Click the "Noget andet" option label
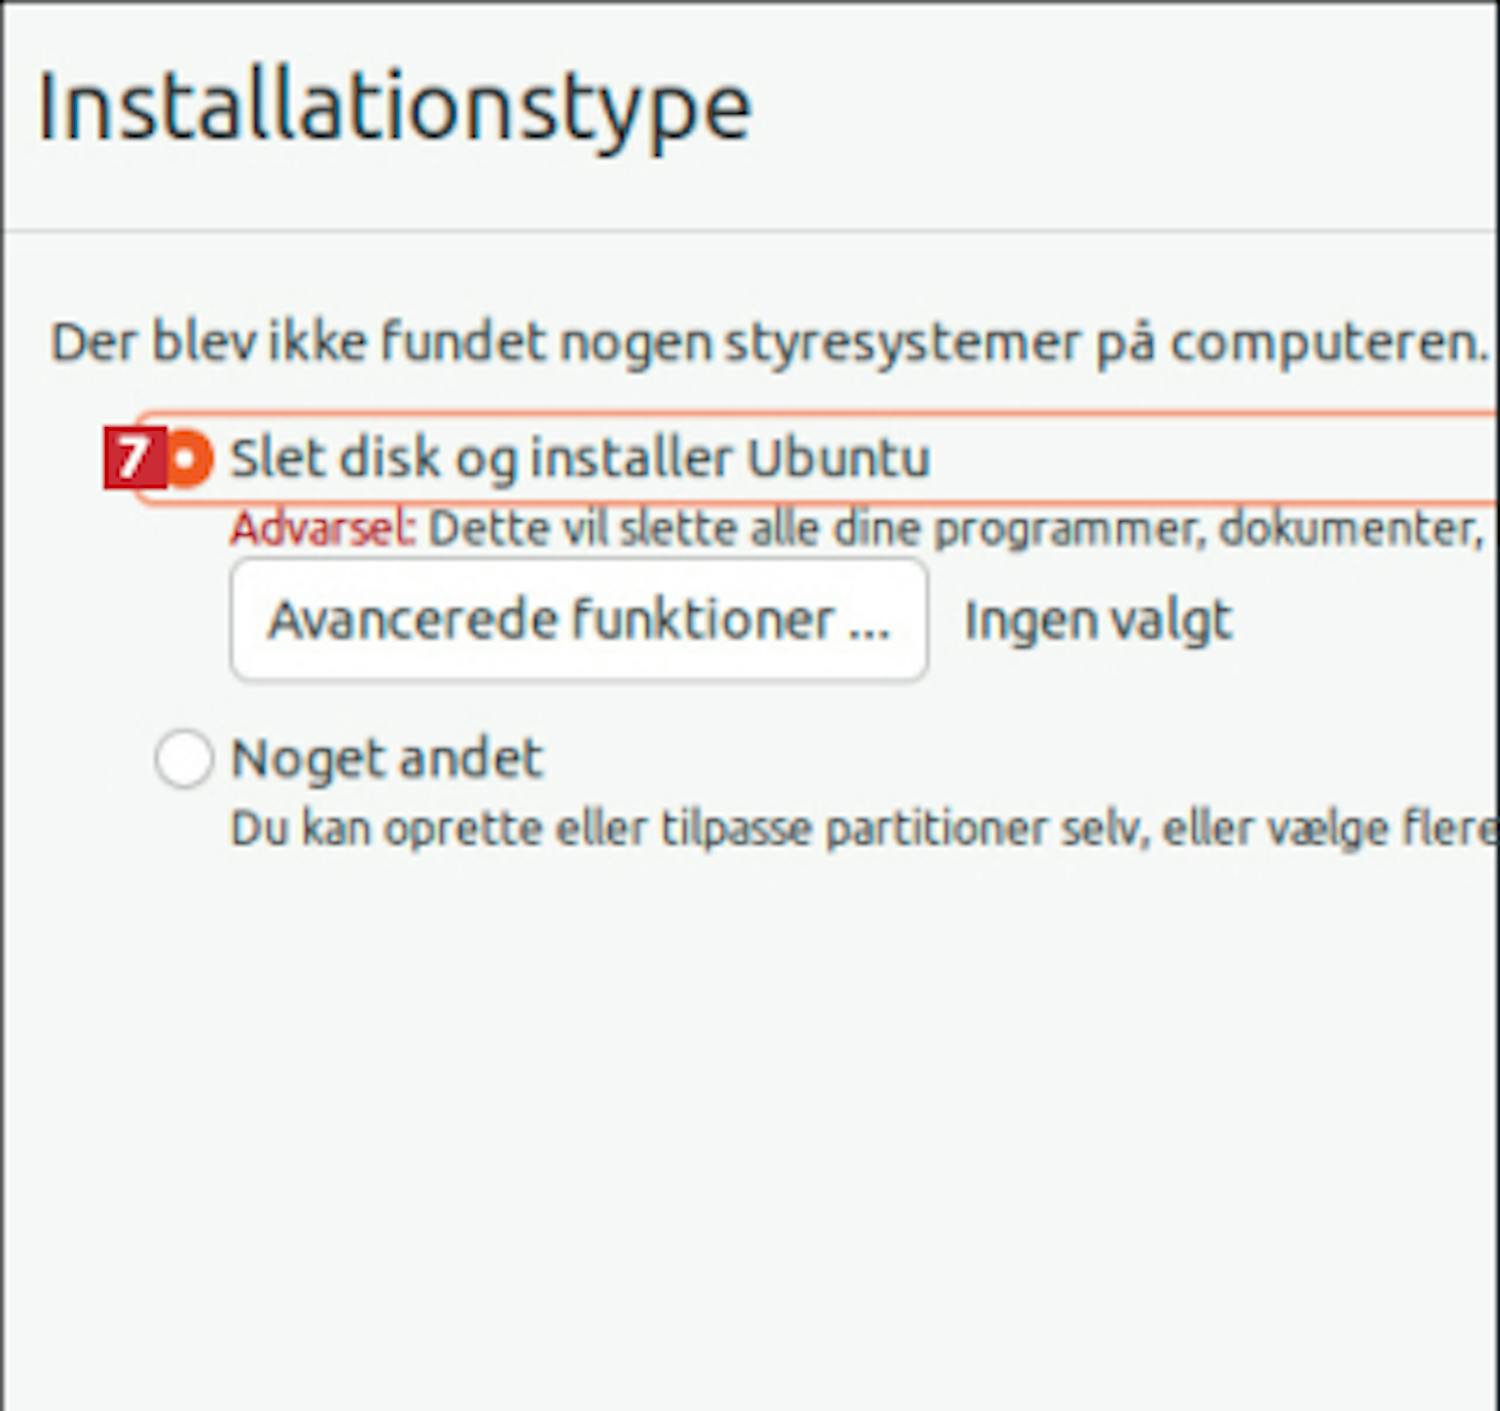This screenshot has height=1411, width=1500. (386, 758)
